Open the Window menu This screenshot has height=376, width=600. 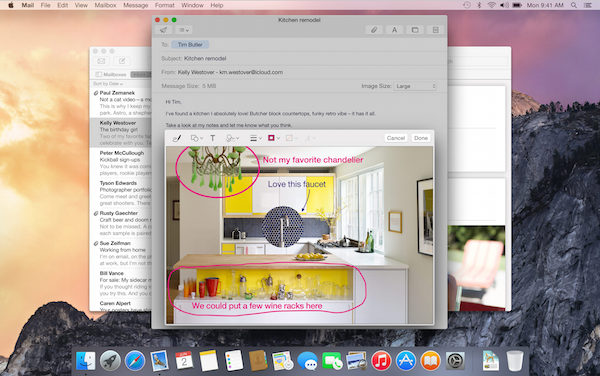point(192,5)
